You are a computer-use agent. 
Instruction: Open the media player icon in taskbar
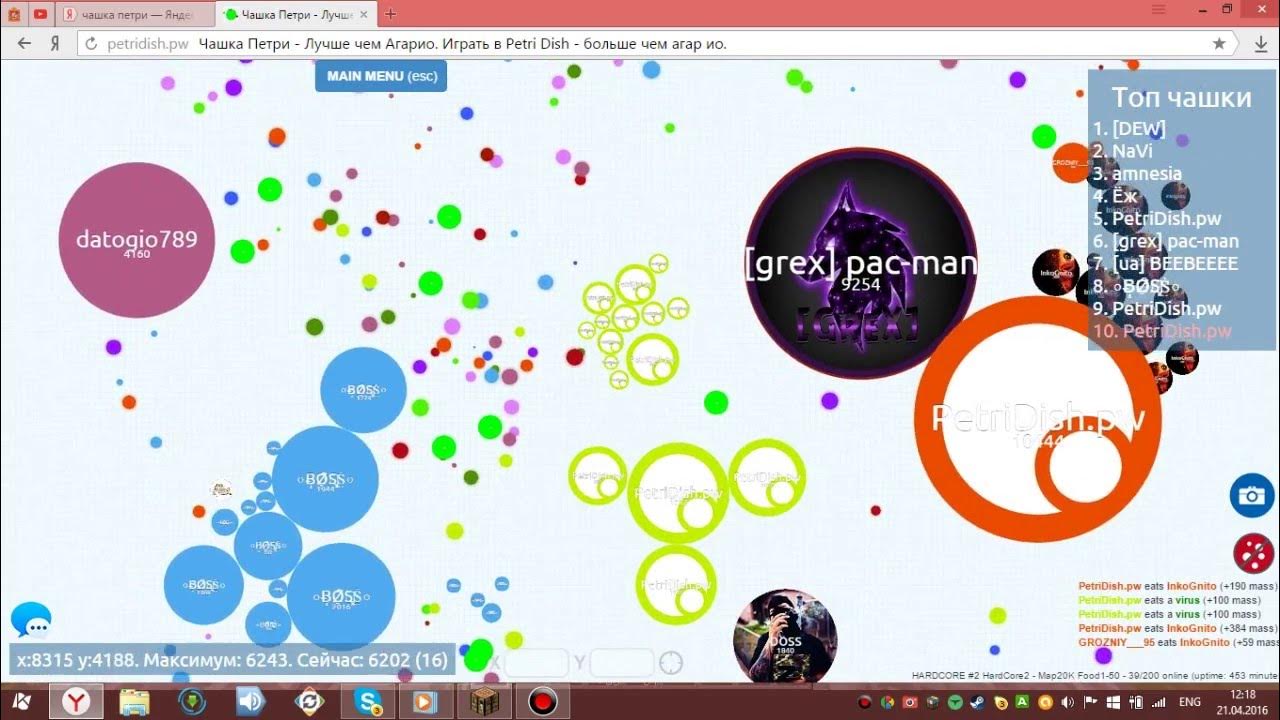(x=425, y=702)
